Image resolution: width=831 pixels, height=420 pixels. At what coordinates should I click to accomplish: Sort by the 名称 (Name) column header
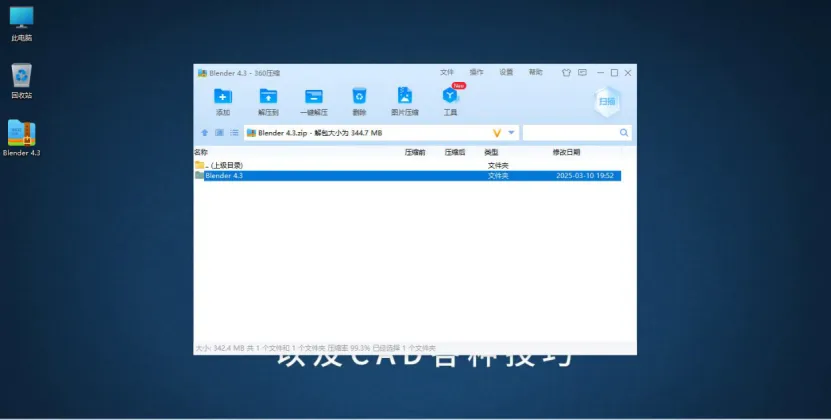point(201,152)
